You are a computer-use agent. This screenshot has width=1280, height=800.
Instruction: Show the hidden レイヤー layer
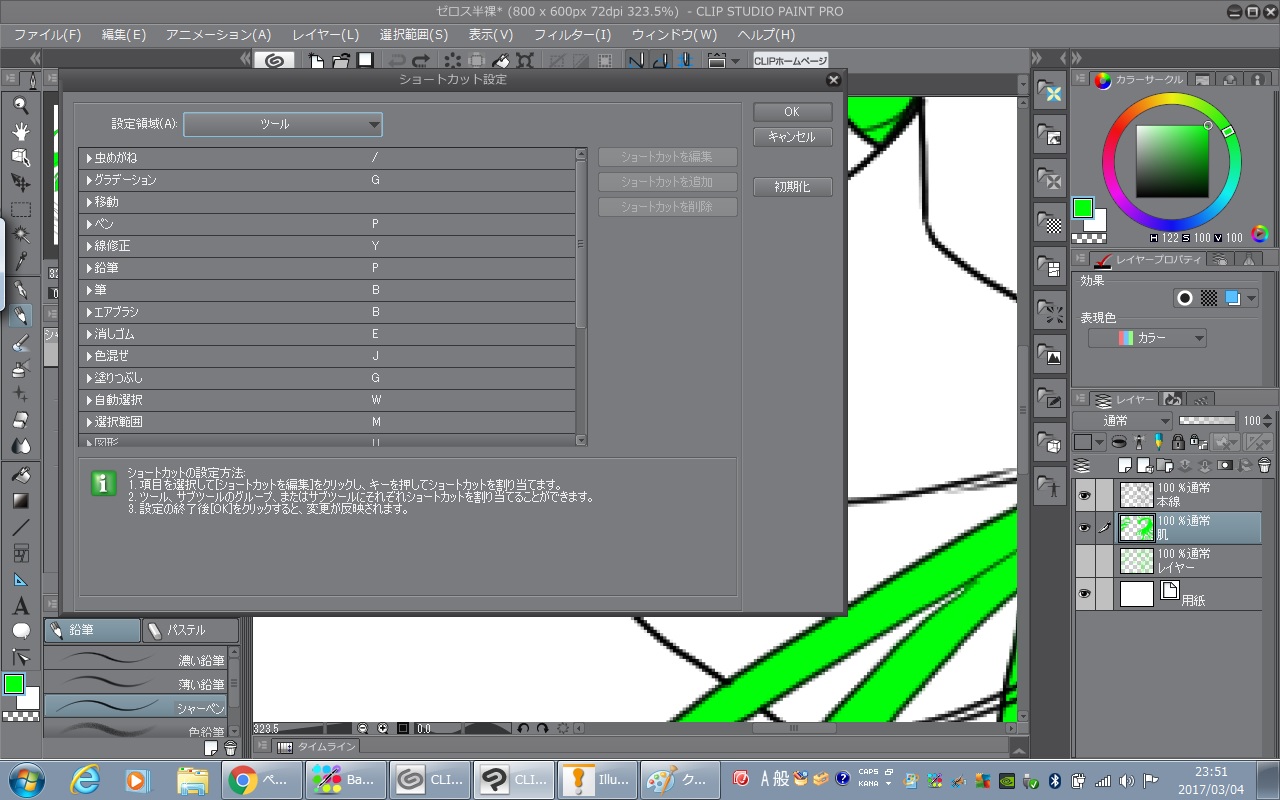coord(1085,560)
